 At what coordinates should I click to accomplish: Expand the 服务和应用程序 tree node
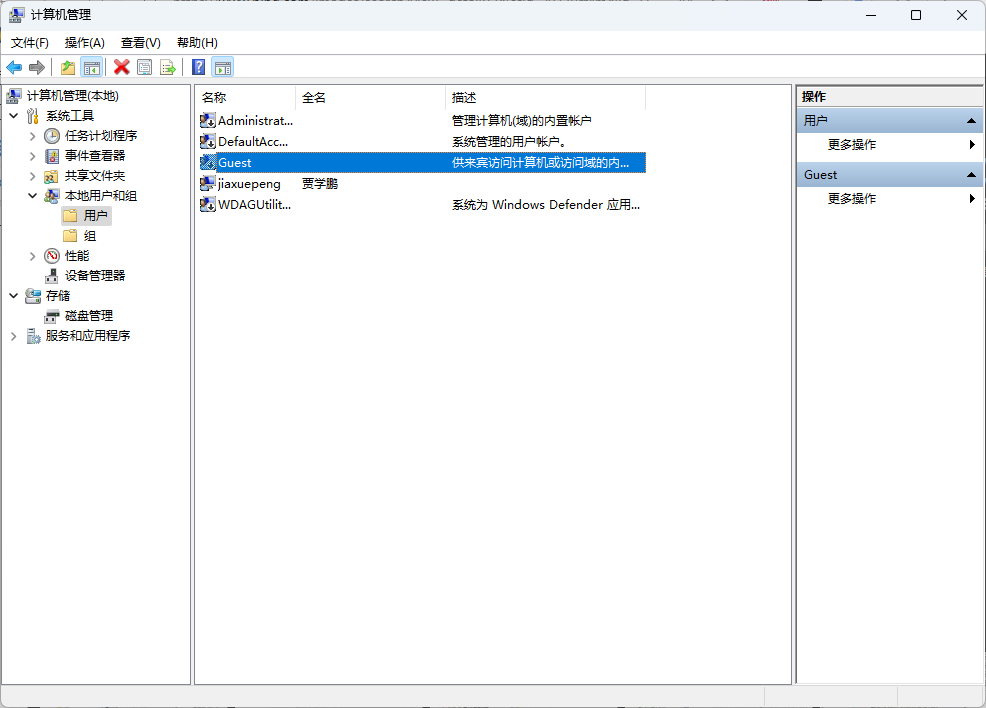click(13, 336)
